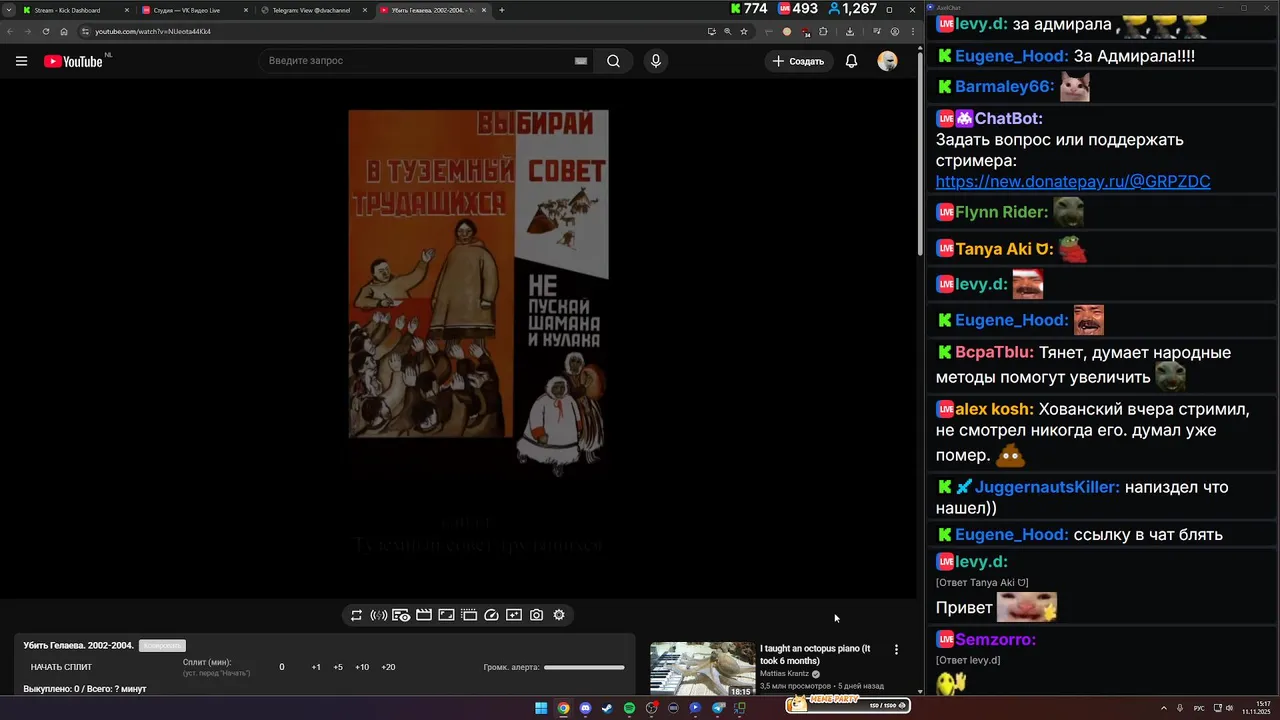Click Flynn Rider username in chat

pyautogui.click(x=1002, y=212)
